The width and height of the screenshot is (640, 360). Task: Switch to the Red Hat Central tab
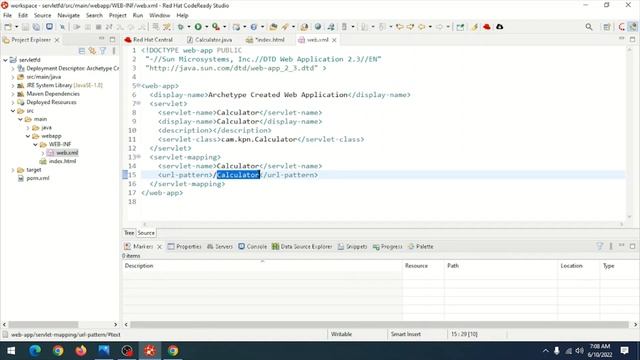tap(149, 40)
